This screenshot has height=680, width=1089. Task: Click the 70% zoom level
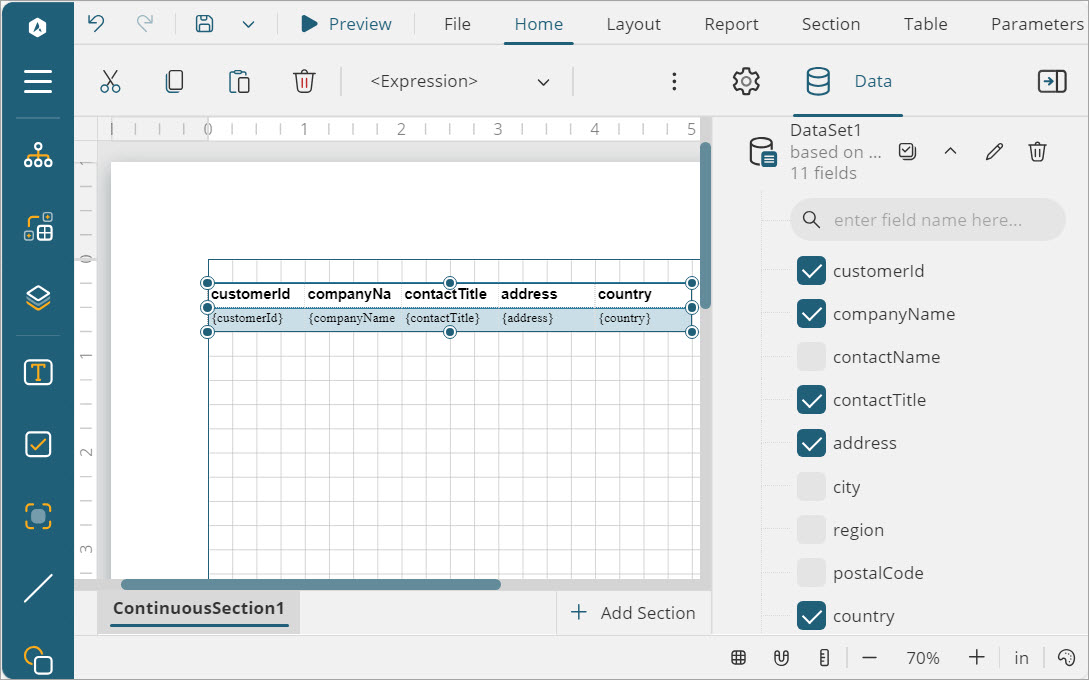tap(922, 658)
